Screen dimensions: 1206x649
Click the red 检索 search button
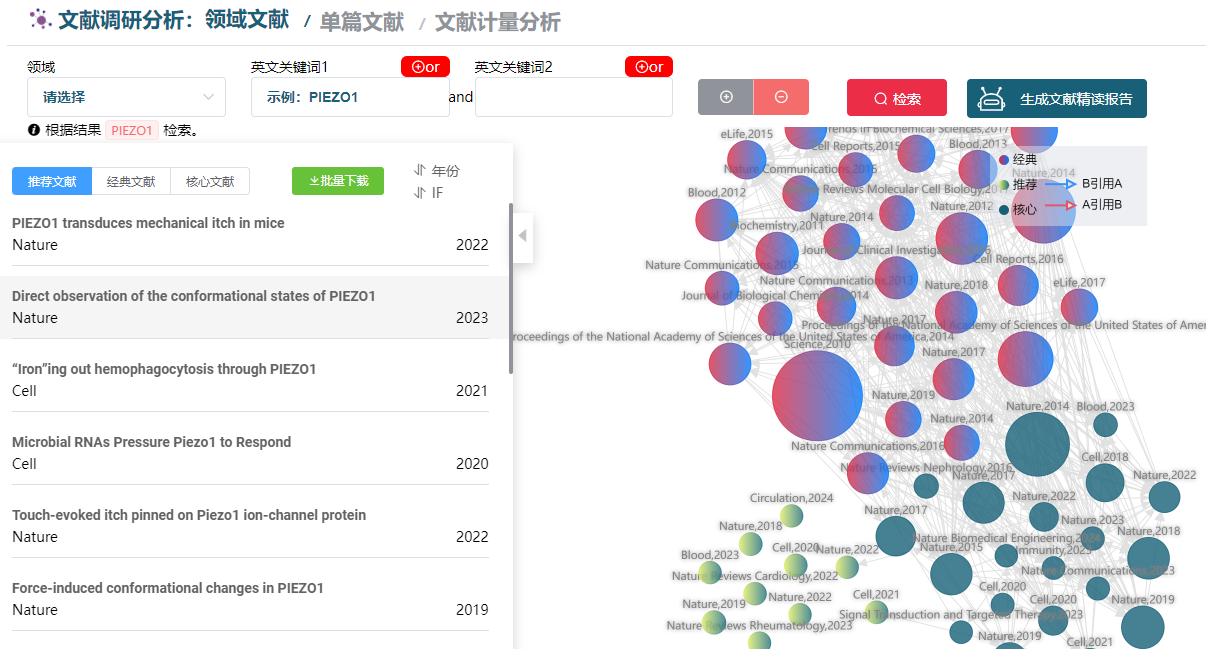point(897,99)
